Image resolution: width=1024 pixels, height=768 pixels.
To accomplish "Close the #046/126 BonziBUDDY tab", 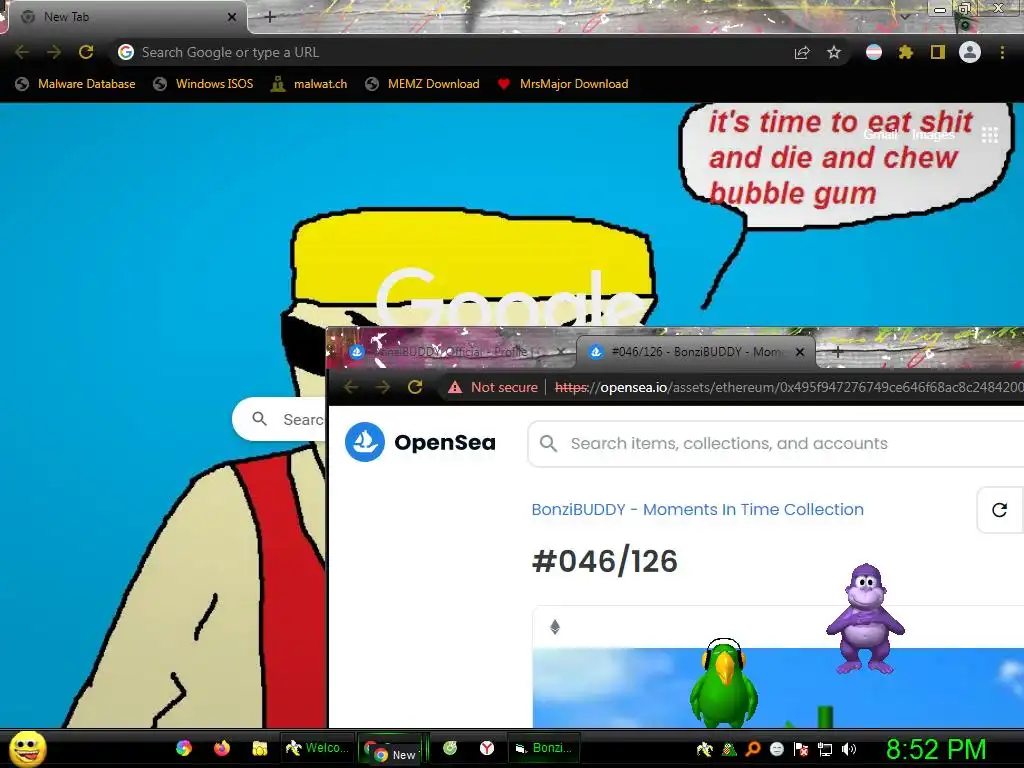I will point(800,352).
